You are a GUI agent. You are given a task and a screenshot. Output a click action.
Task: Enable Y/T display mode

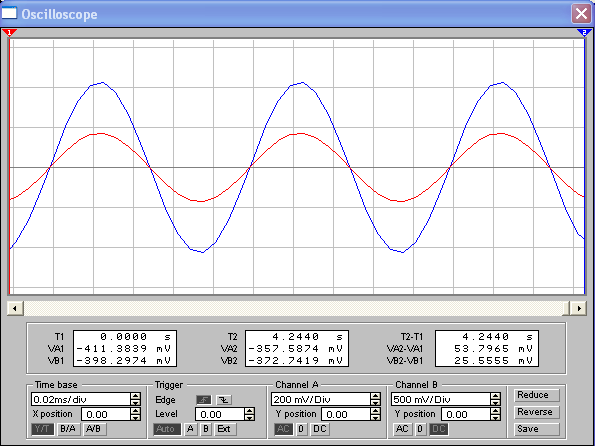(x=42, y=429)
